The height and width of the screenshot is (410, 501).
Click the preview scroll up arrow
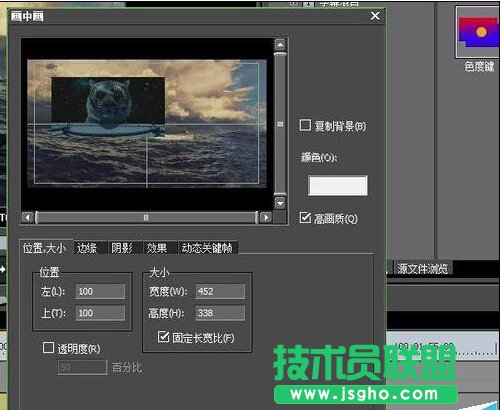280,45
